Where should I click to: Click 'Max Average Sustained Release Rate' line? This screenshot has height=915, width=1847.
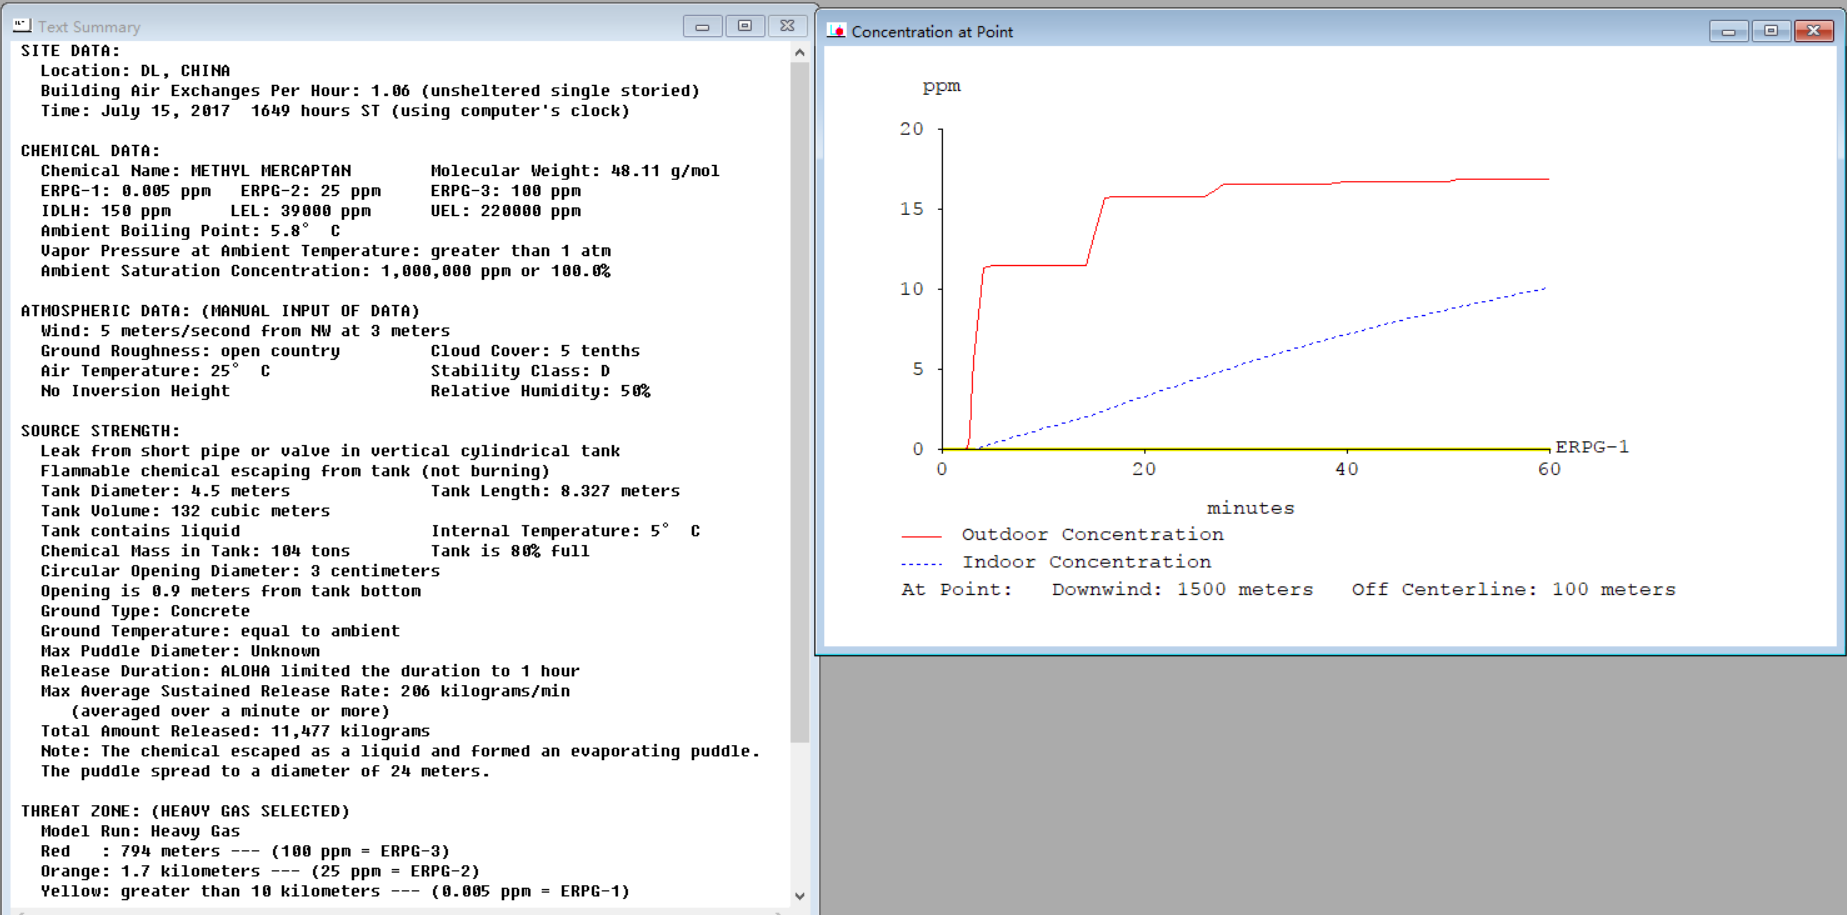[305, 691]
